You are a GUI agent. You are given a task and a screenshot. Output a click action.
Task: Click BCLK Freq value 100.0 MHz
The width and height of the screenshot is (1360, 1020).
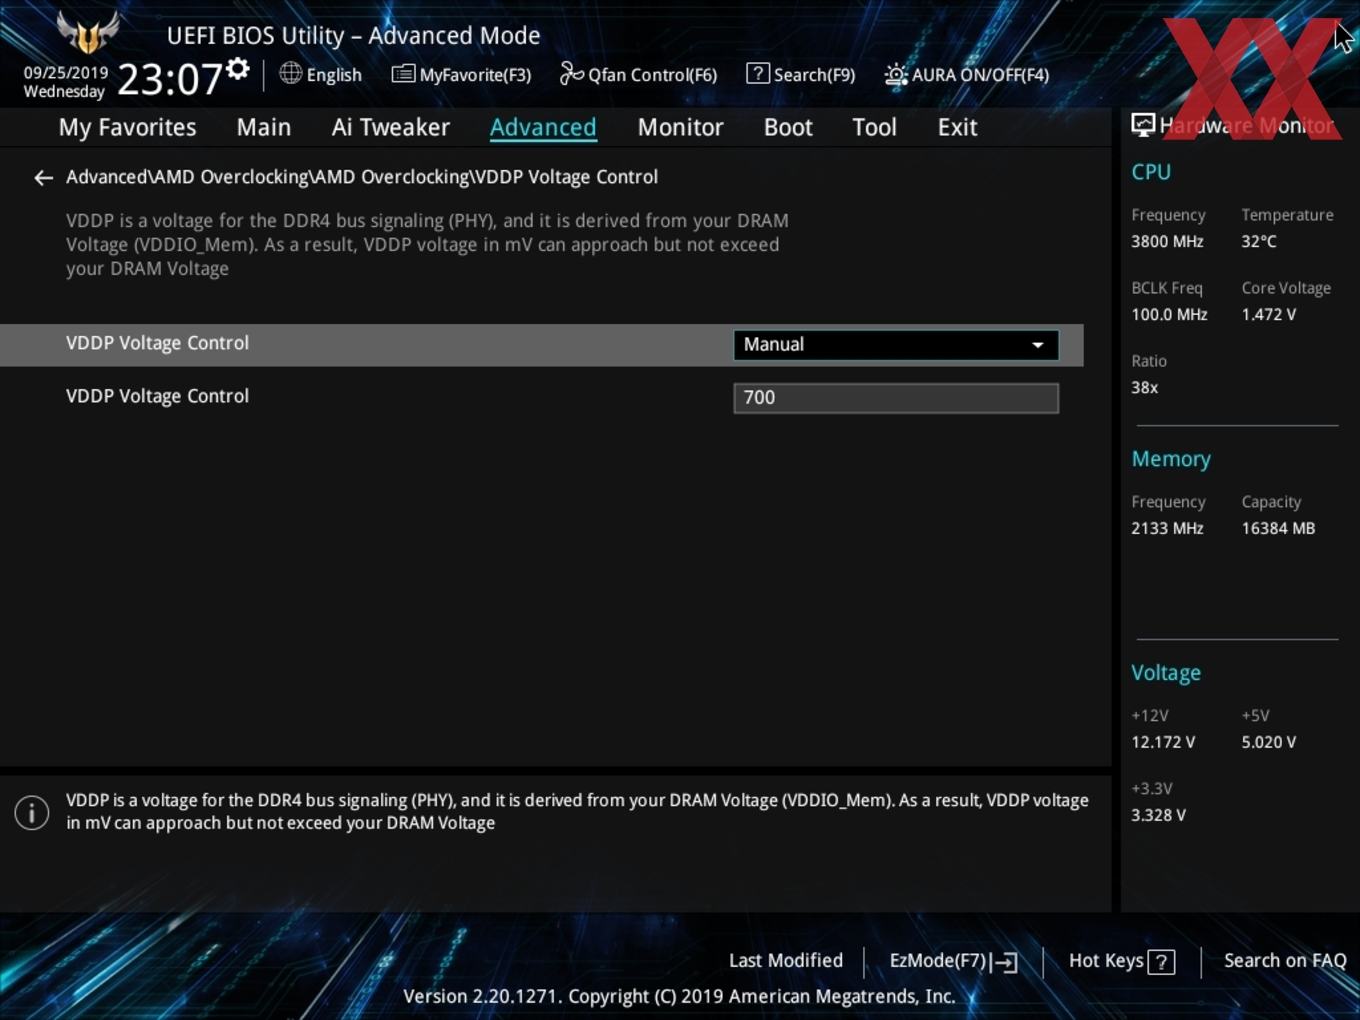pos(1169,314)
